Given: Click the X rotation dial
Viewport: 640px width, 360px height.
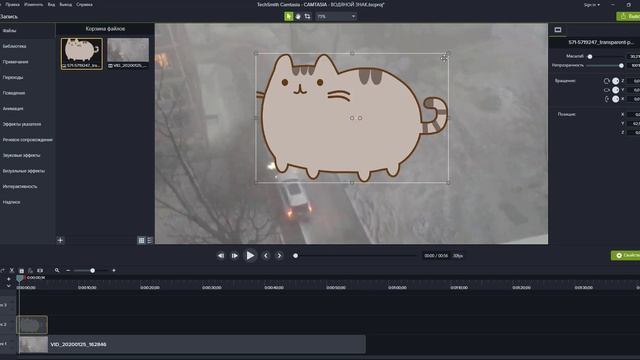Looking at the screenshot, I should coord(616,99).
